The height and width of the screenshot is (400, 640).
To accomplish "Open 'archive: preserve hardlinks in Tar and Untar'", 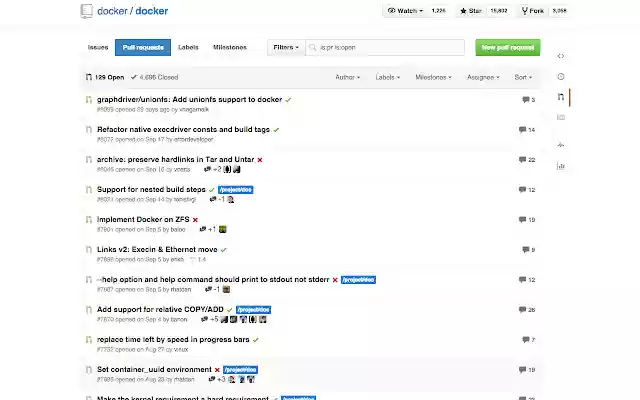I will coord(176,160).
